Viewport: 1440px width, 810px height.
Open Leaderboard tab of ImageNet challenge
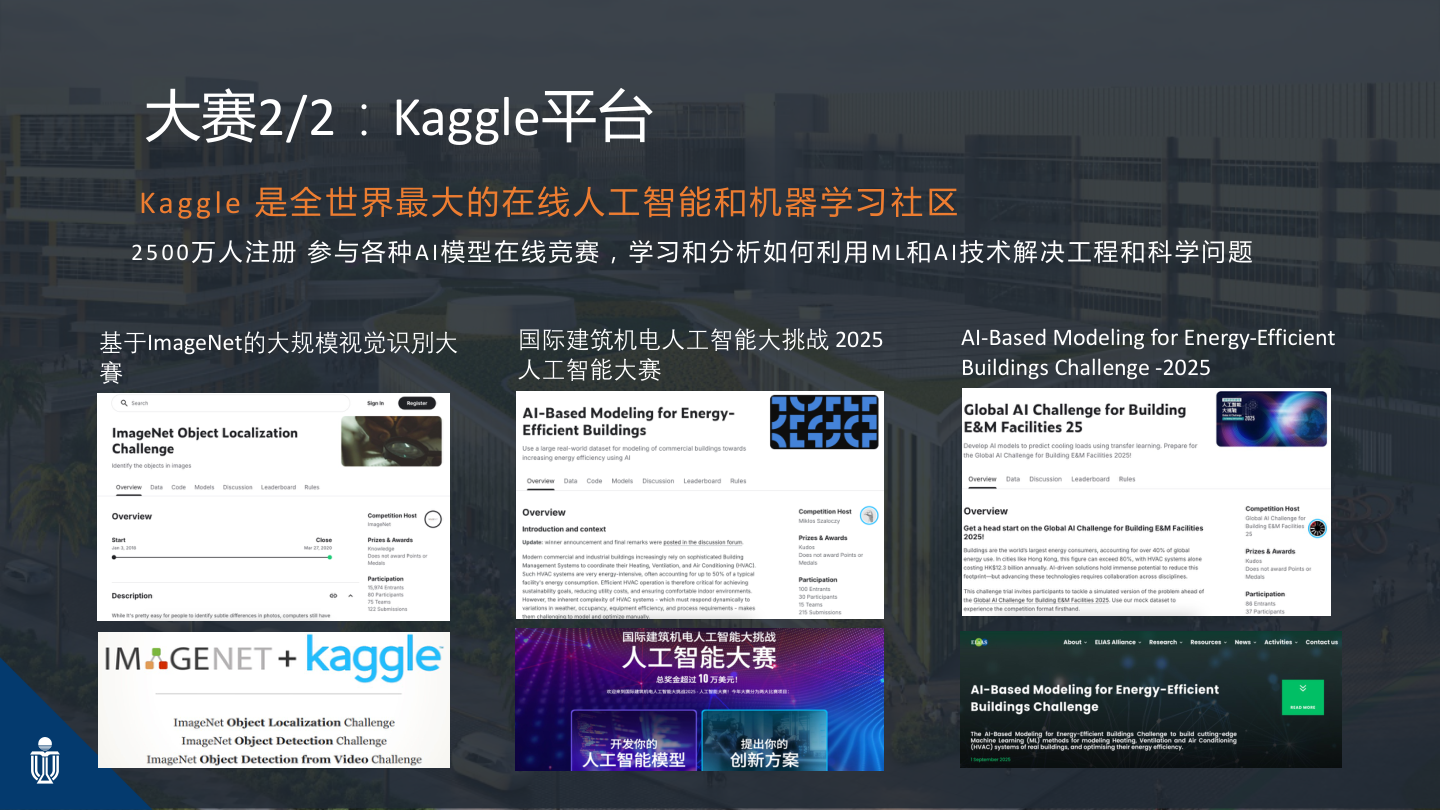coord(278,487)
